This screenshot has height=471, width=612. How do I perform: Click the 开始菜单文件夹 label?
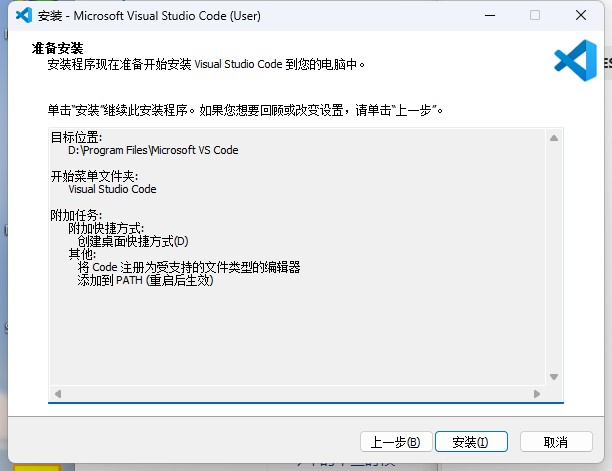tap(94, 176)
